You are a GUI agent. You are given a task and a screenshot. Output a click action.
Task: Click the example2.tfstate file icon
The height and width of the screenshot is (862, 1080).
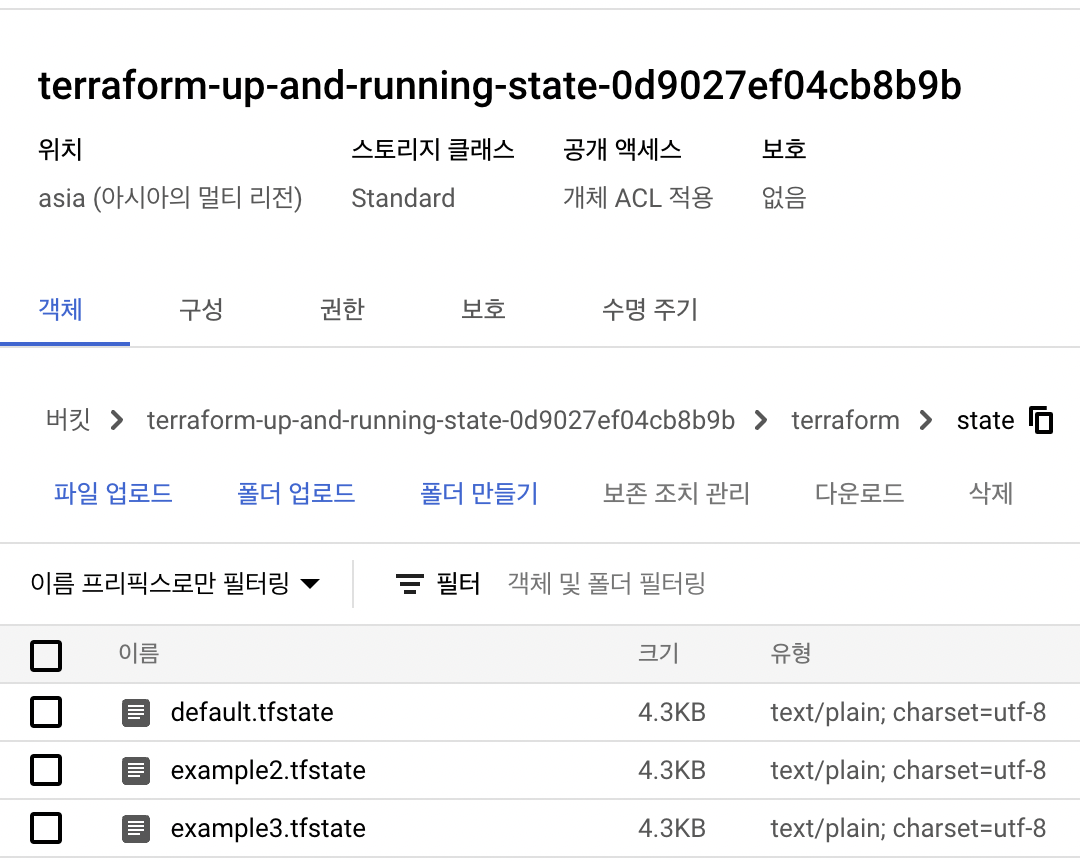[x=136, y=770]
